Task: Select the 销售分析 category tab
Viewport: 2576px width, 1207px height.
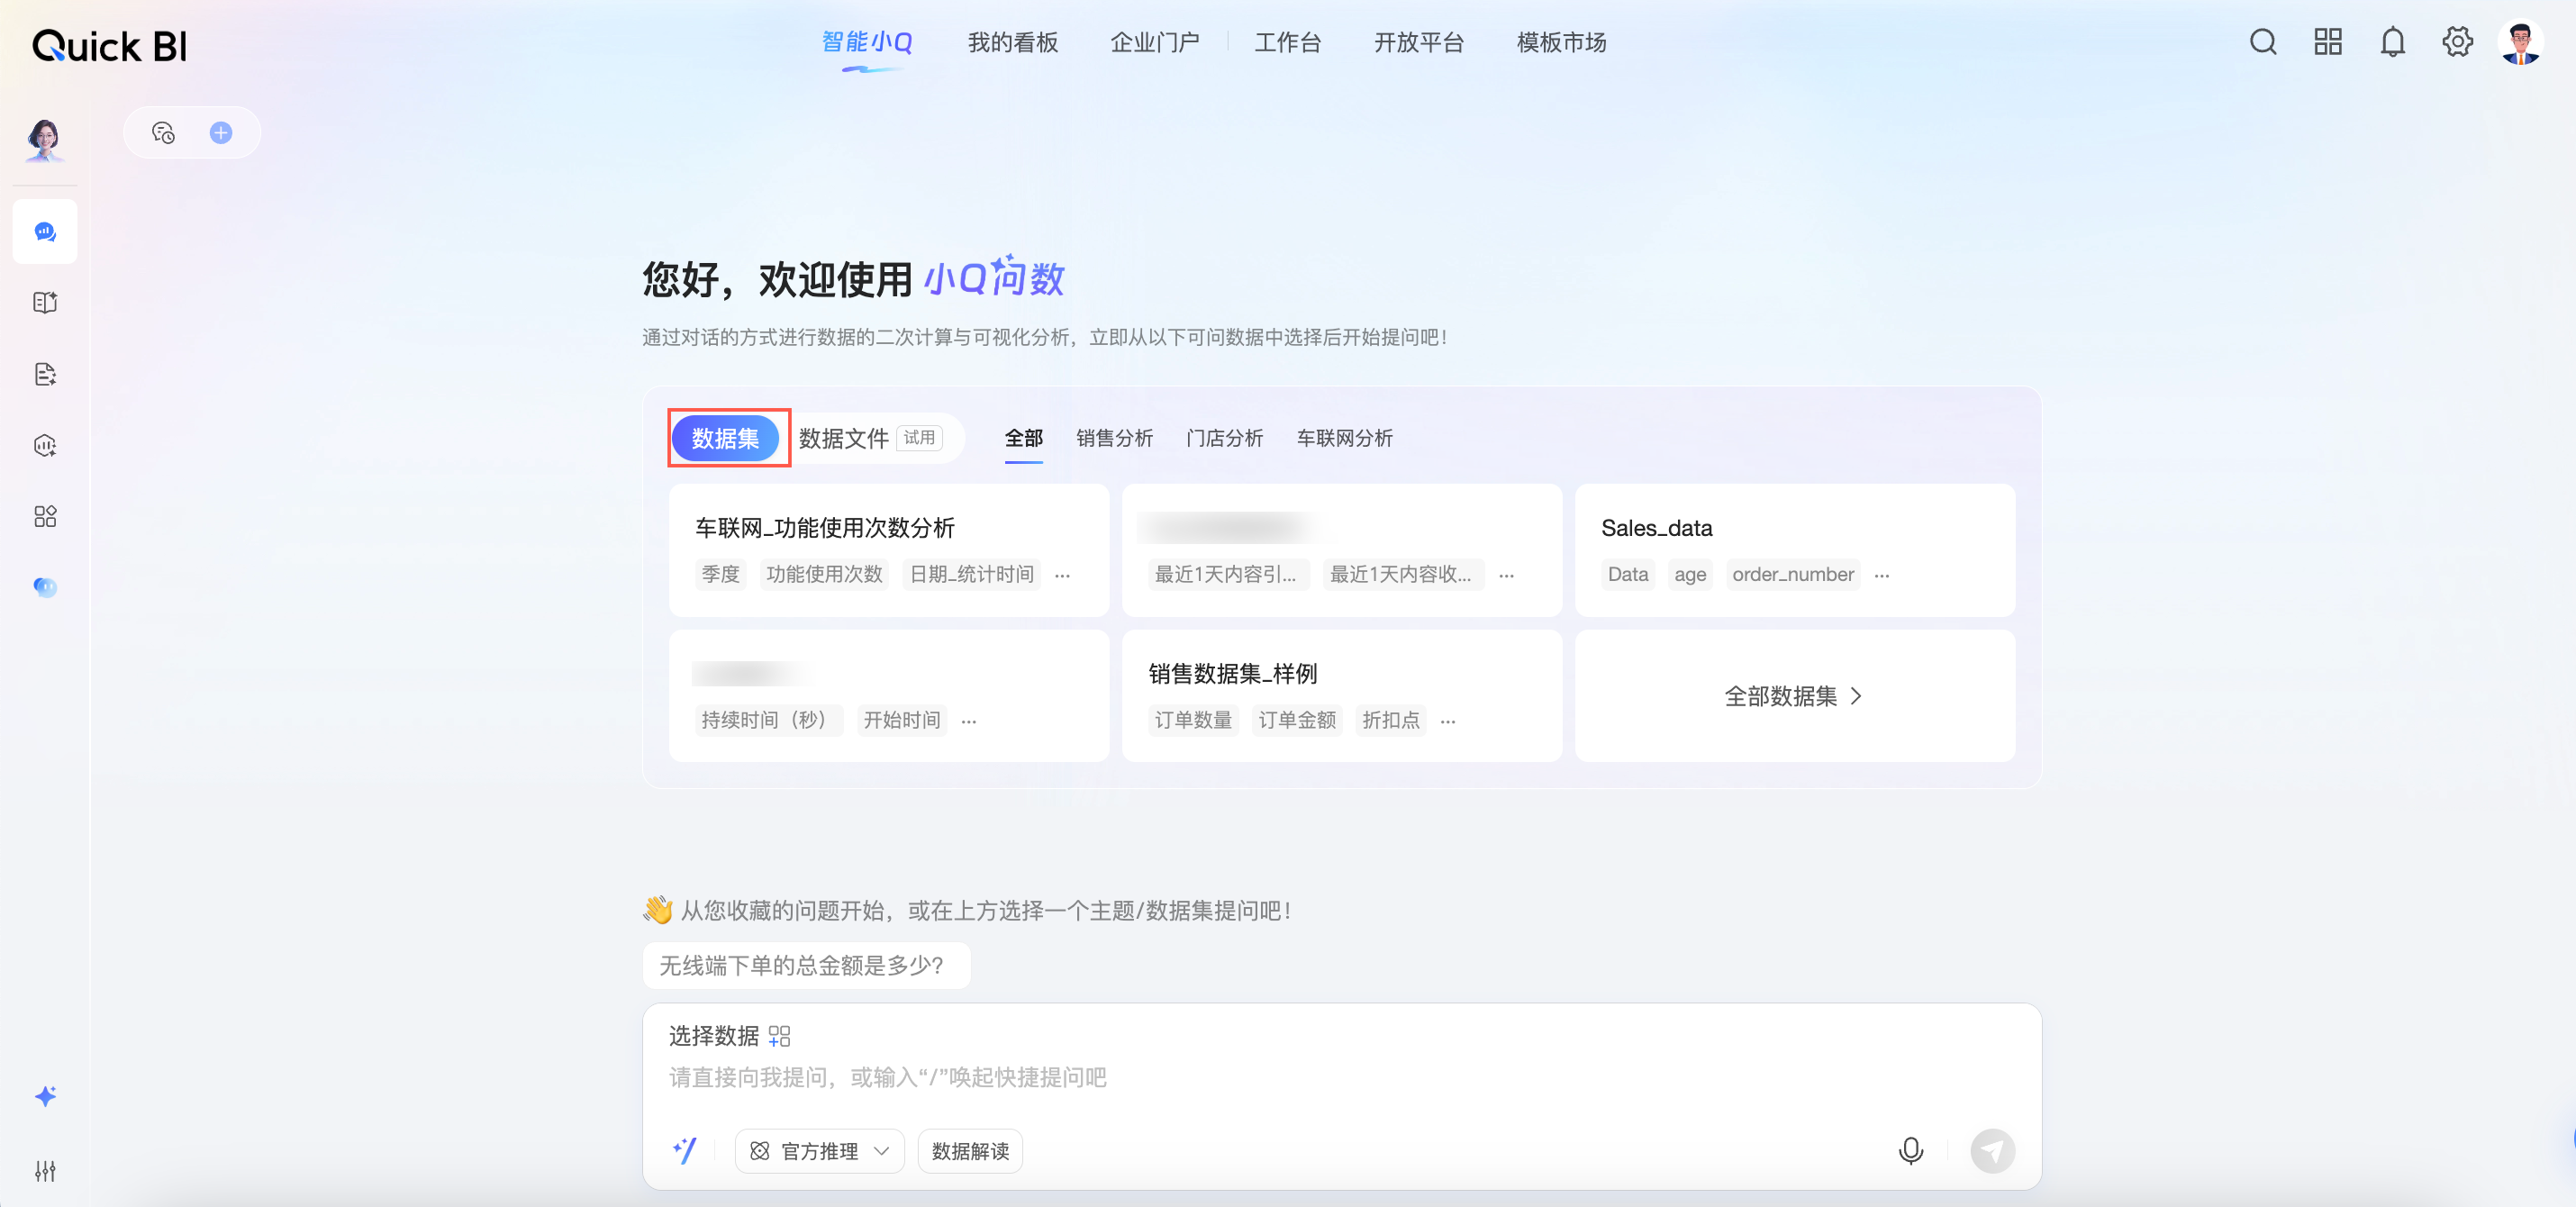Action: point(1114,438)
